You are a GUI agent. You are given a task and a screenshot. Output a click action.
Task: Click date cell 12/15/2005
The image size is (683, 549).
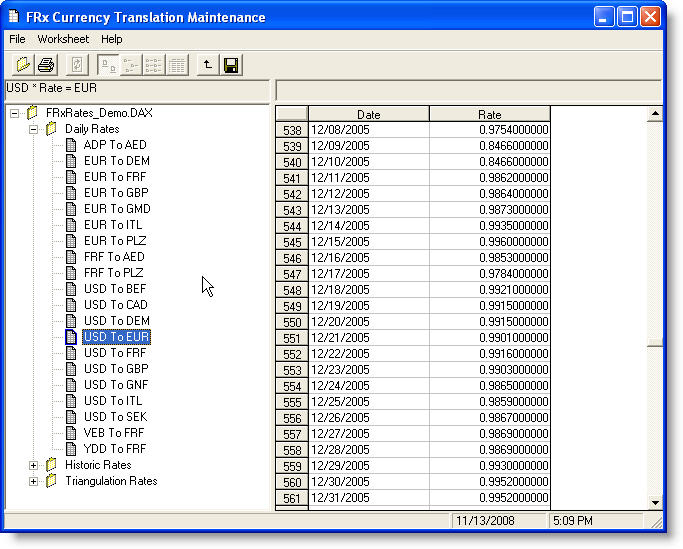point(369,242)
